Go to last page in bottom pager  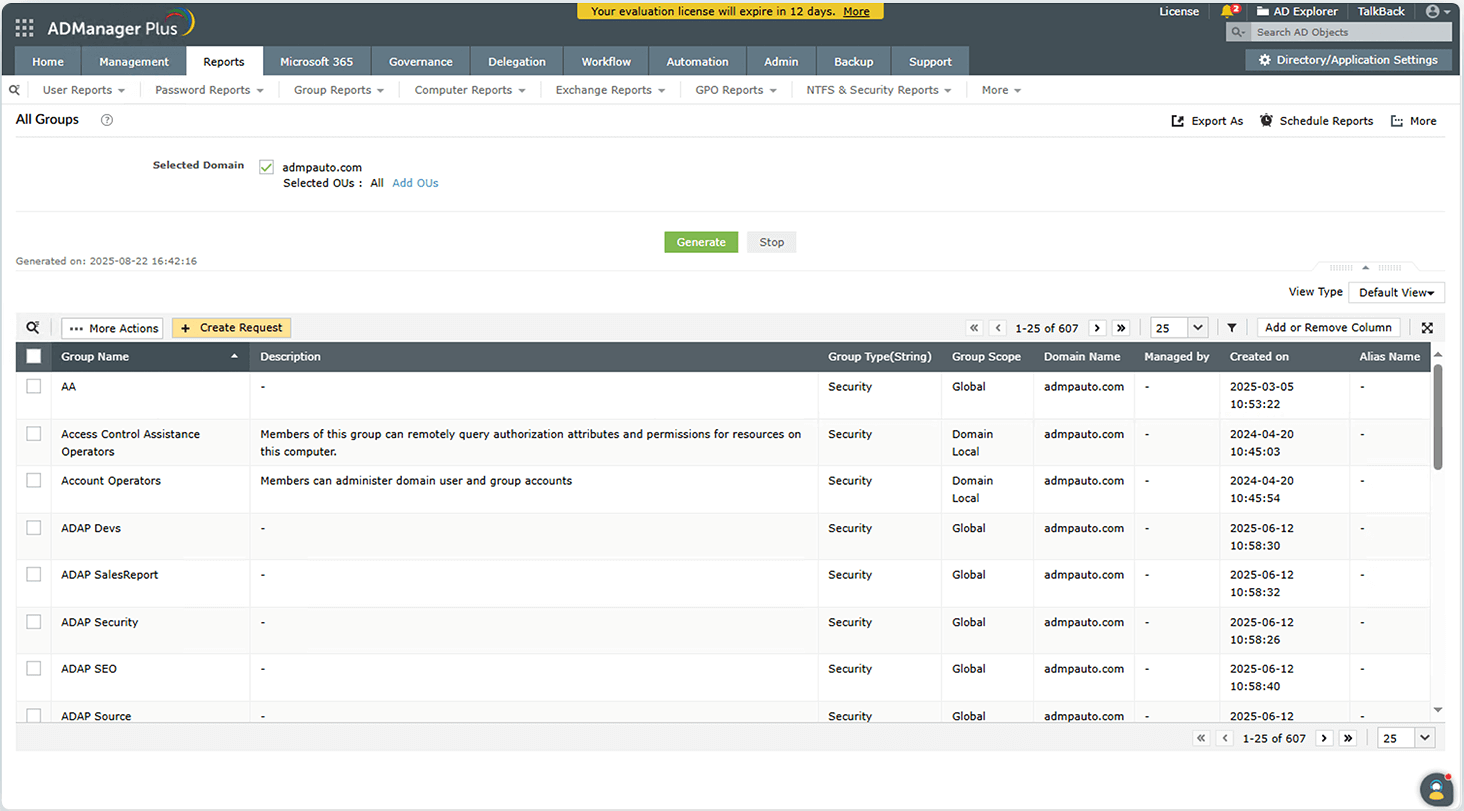[x=1348, y=738]
